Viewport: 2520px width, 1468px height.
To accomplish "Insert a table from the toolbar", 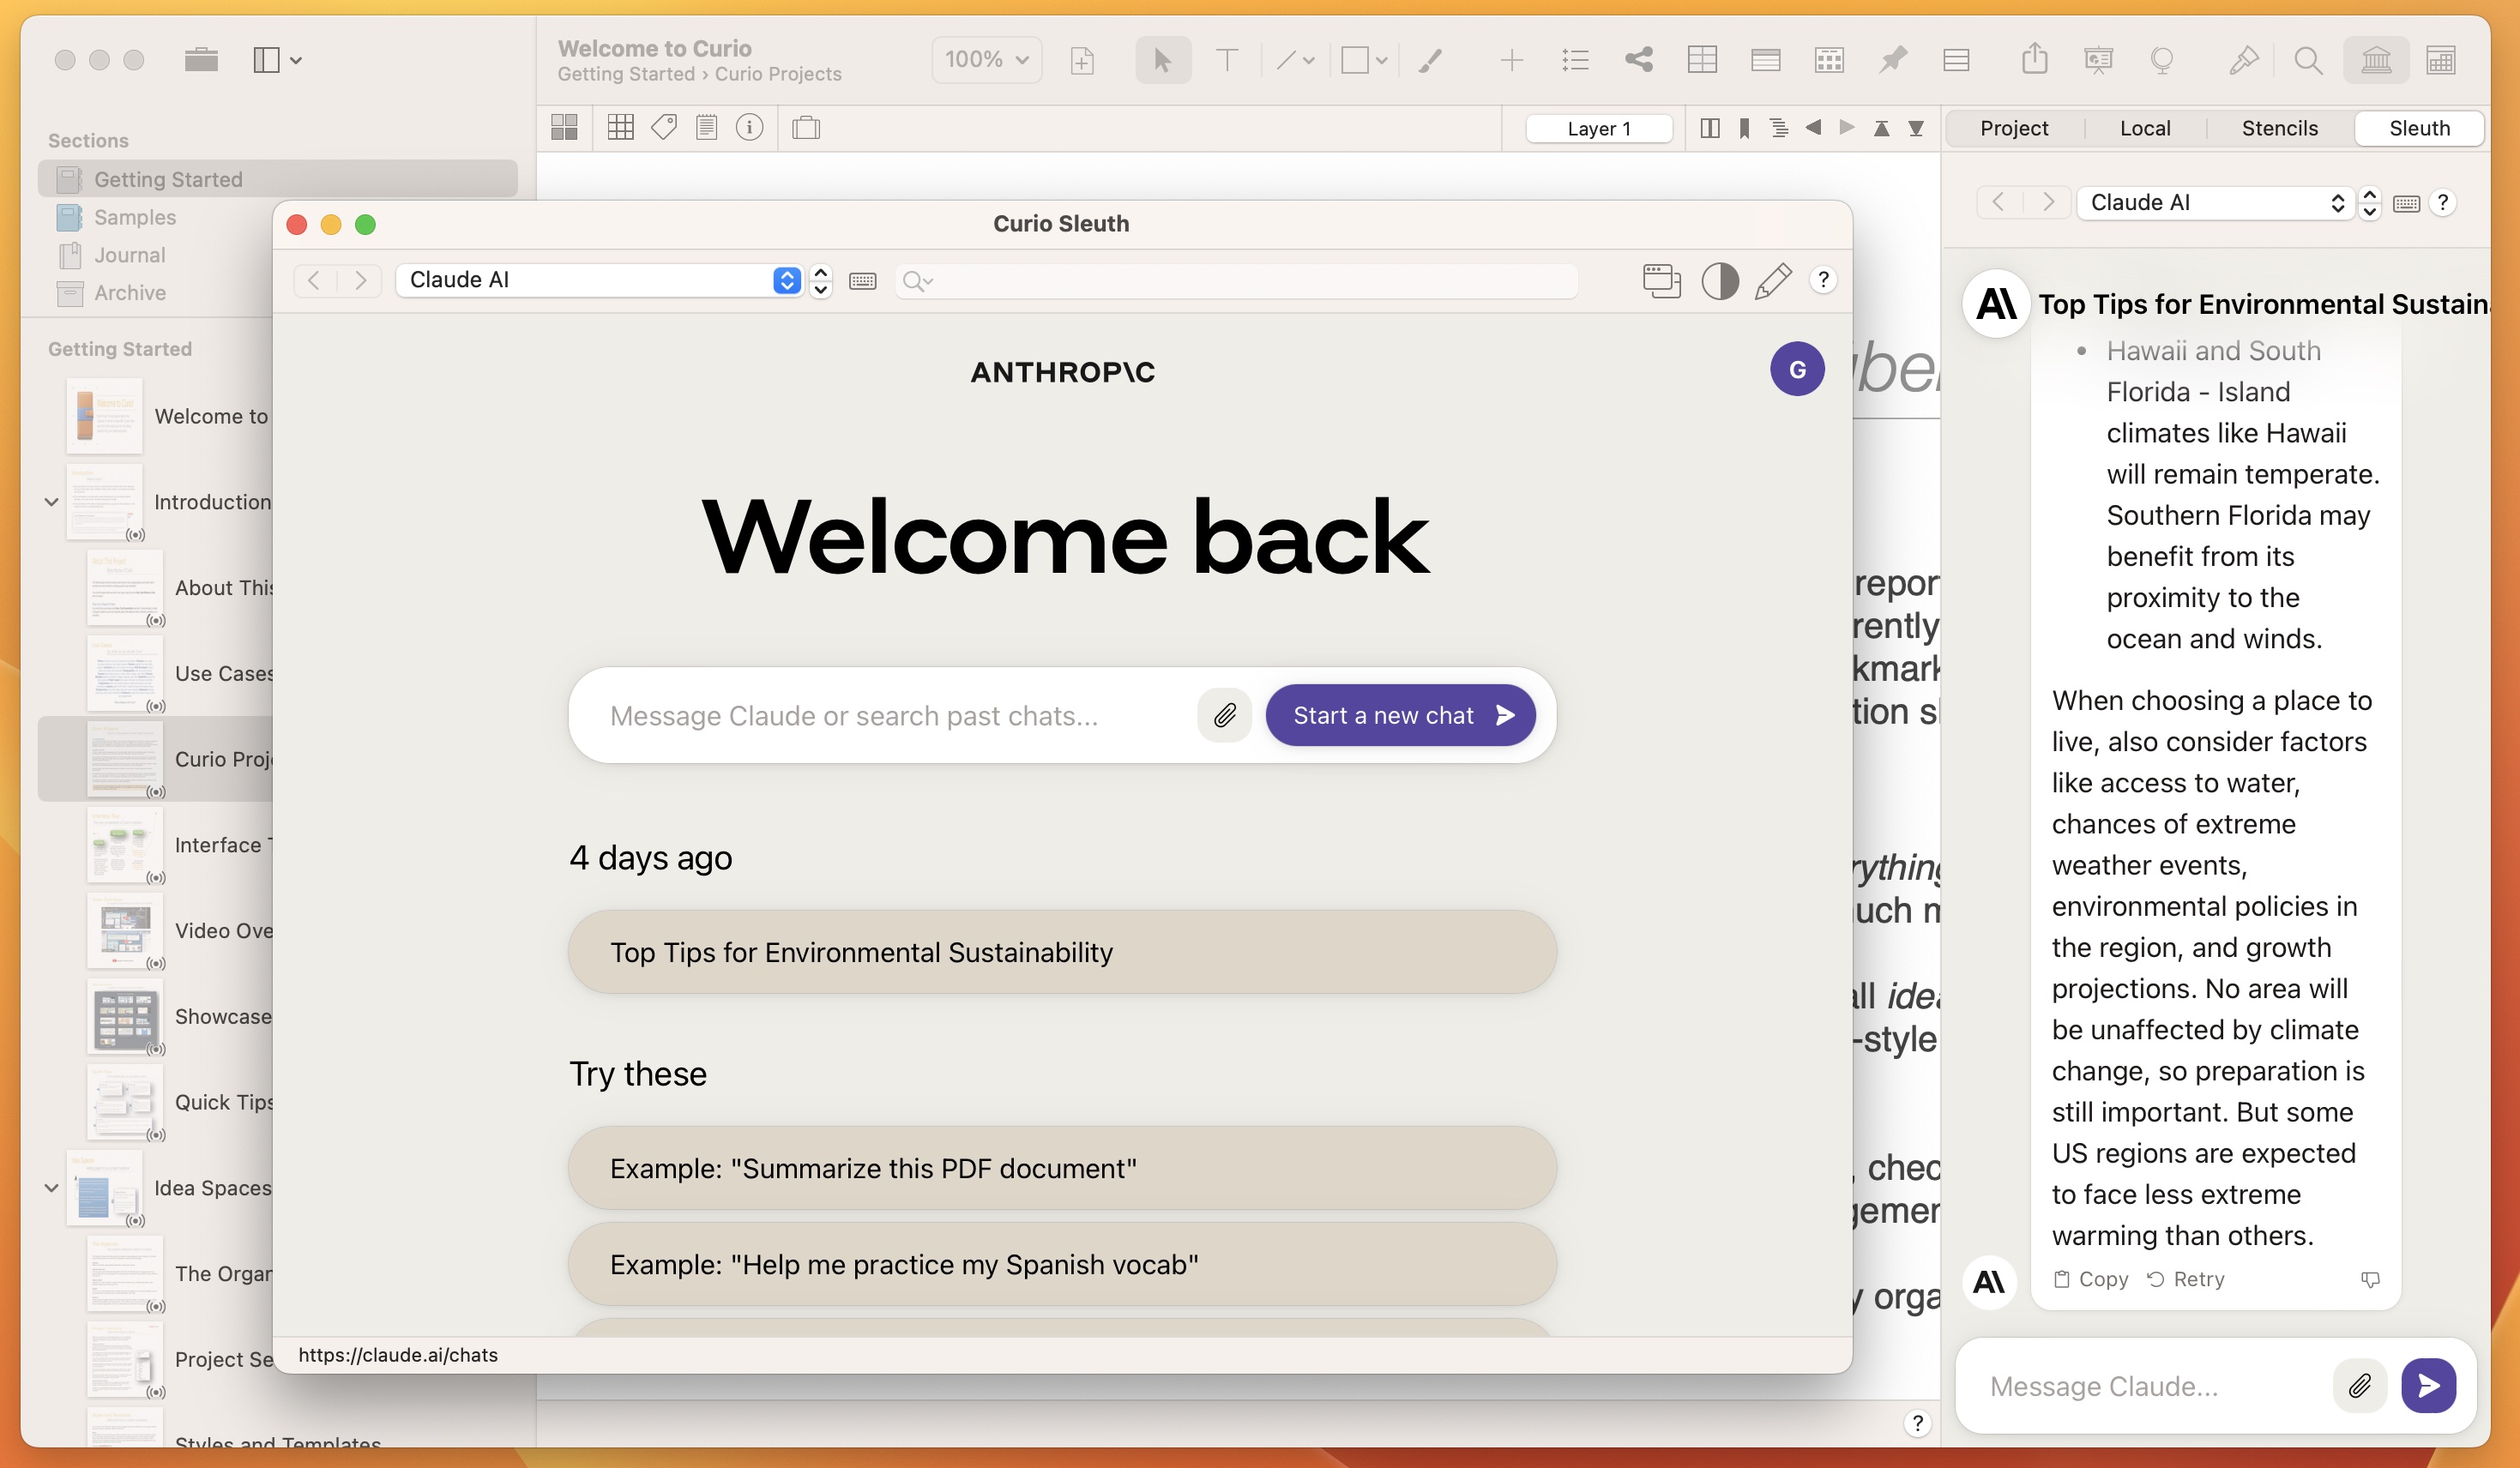I will click(x=1702, y=61).
